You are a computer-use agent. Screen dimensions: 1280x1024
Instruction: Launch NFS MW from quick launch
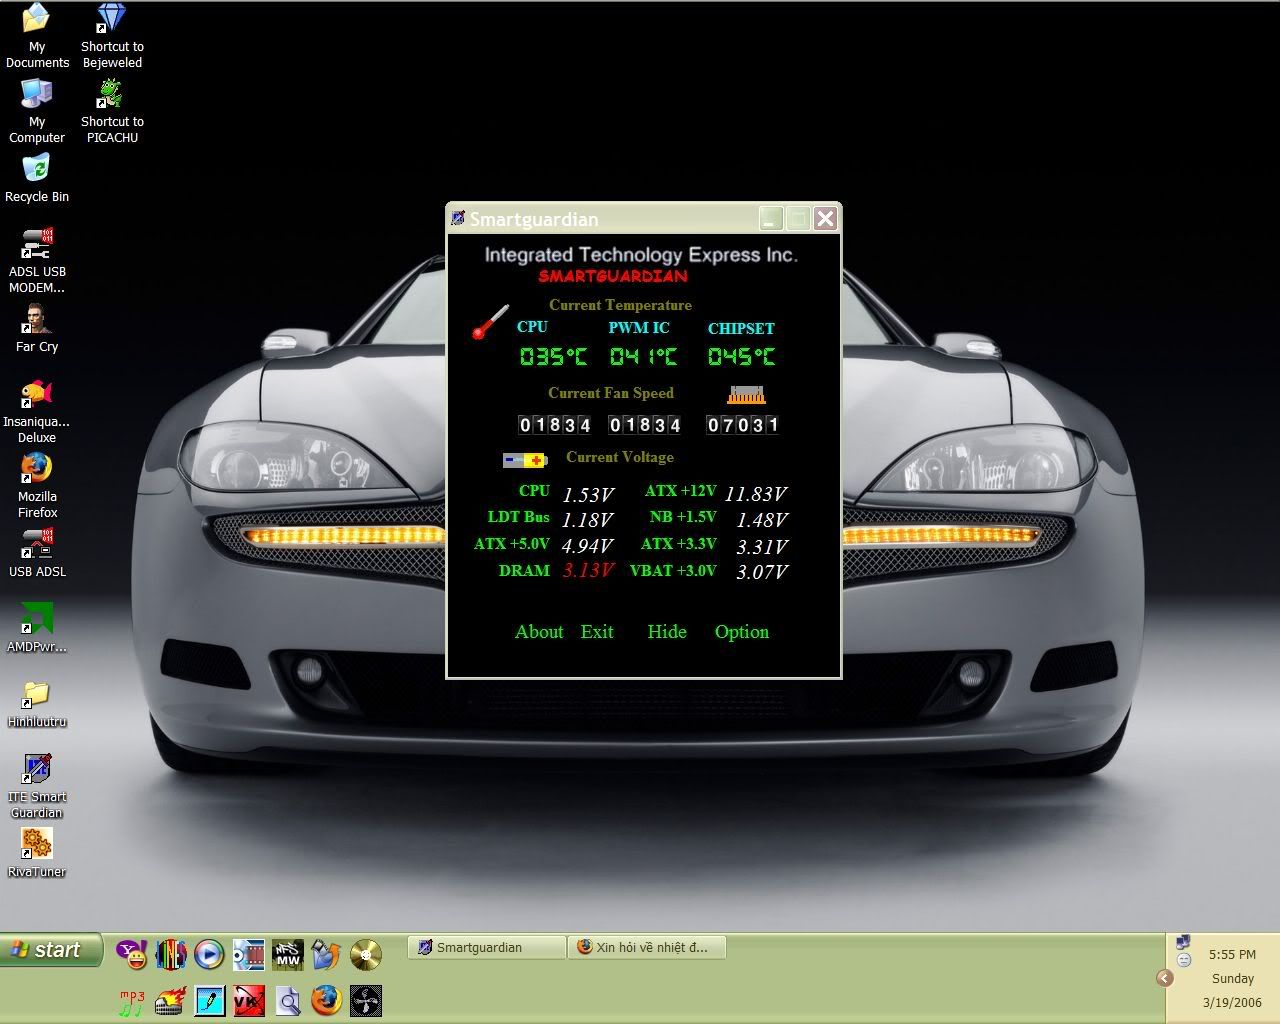[x=288, y=955]
